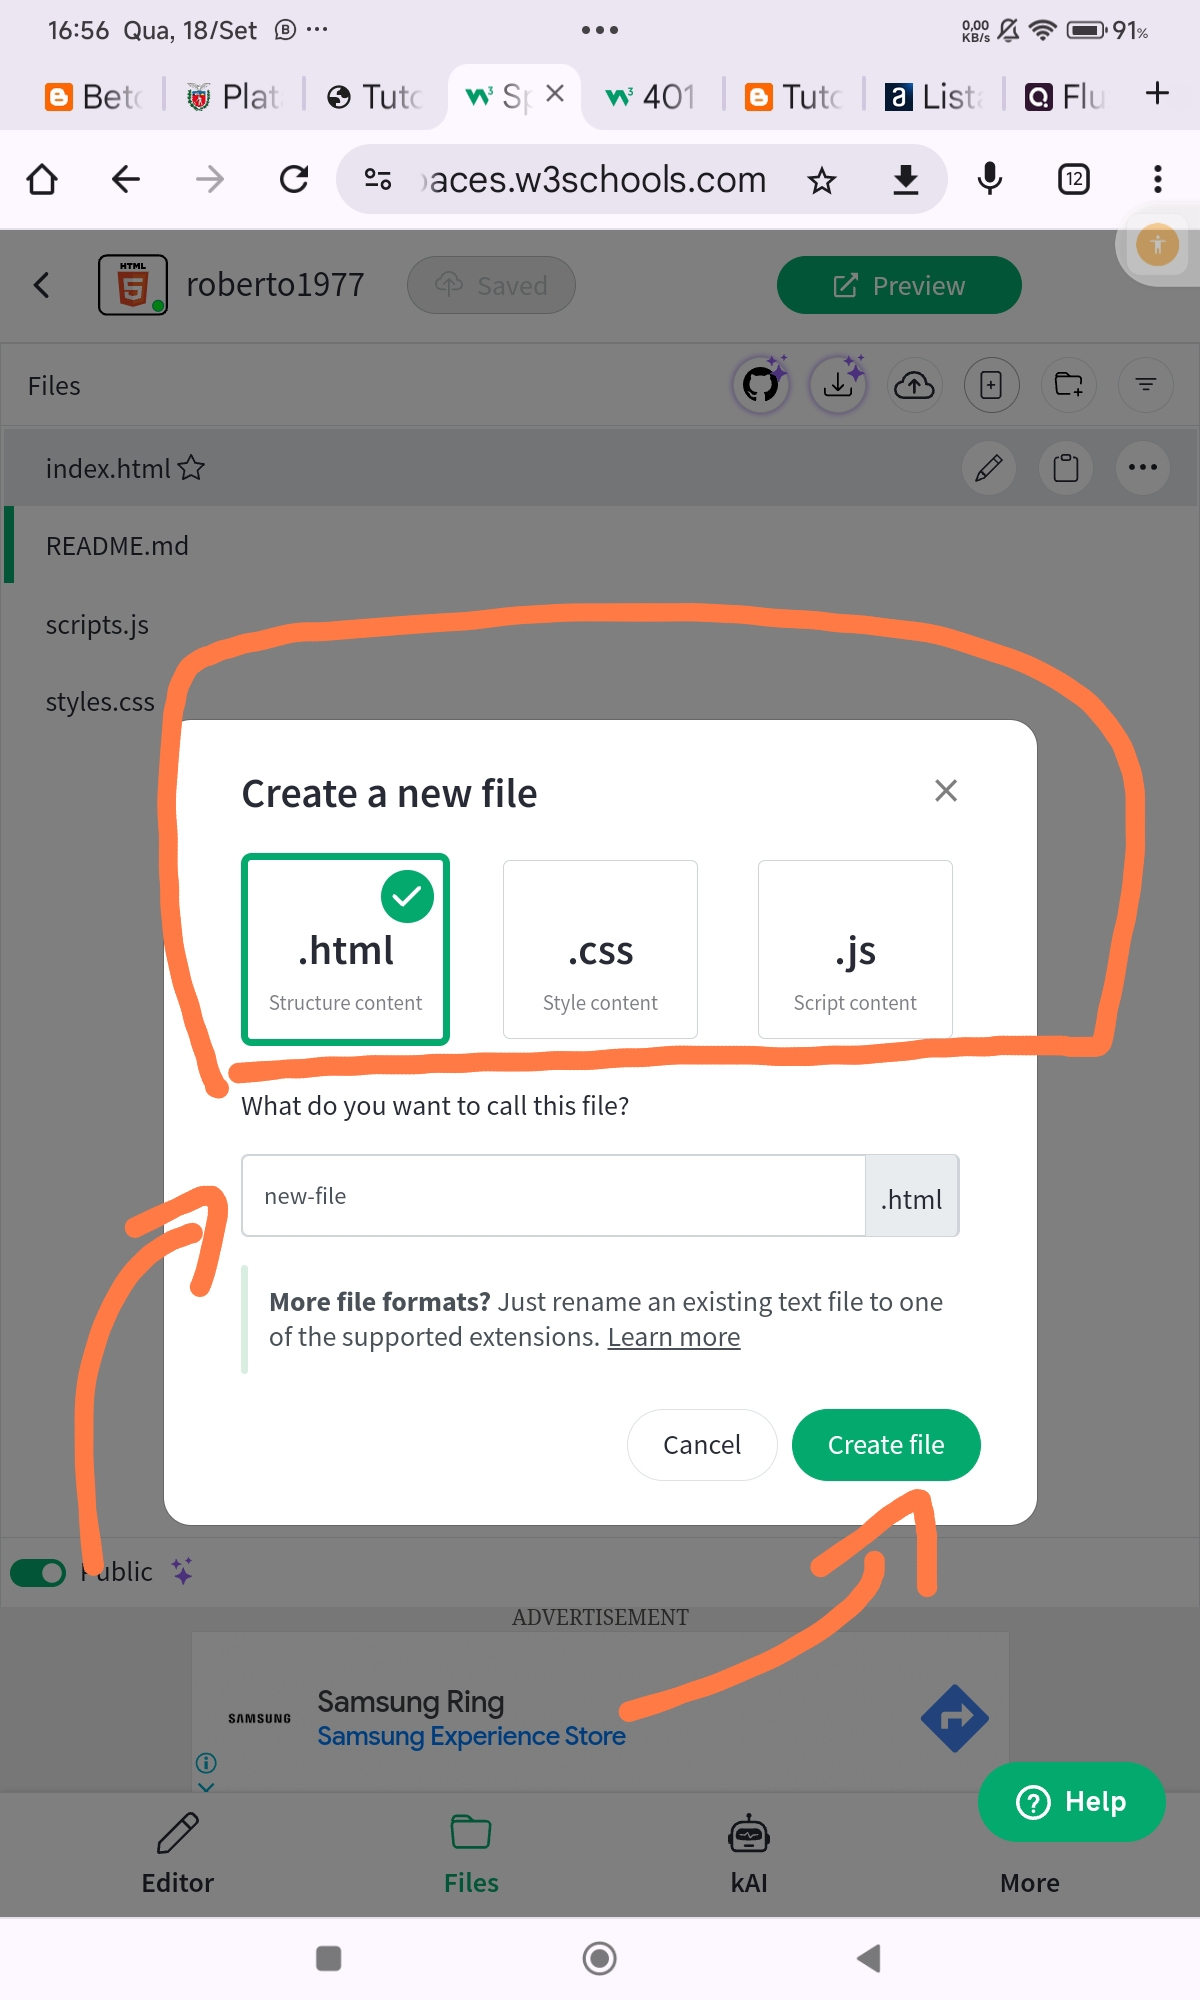
Task: Toggle the Public visibility switch
Action: click(38, 1573)
